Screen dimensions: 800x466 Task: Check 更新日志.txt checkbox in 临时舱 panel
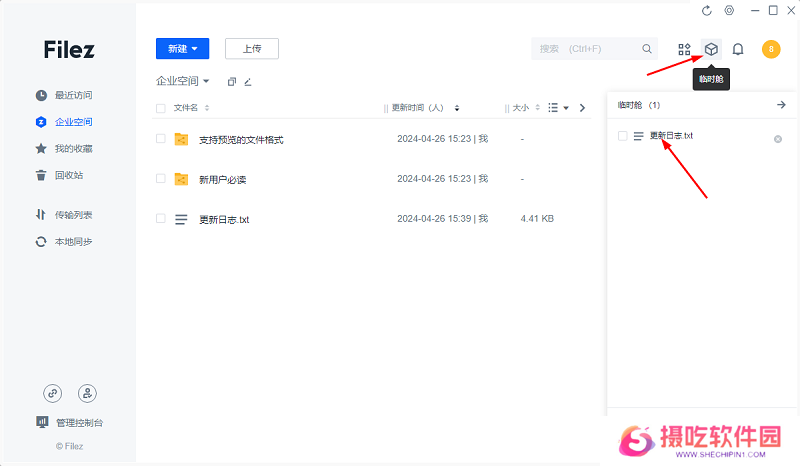click(622, 136)
